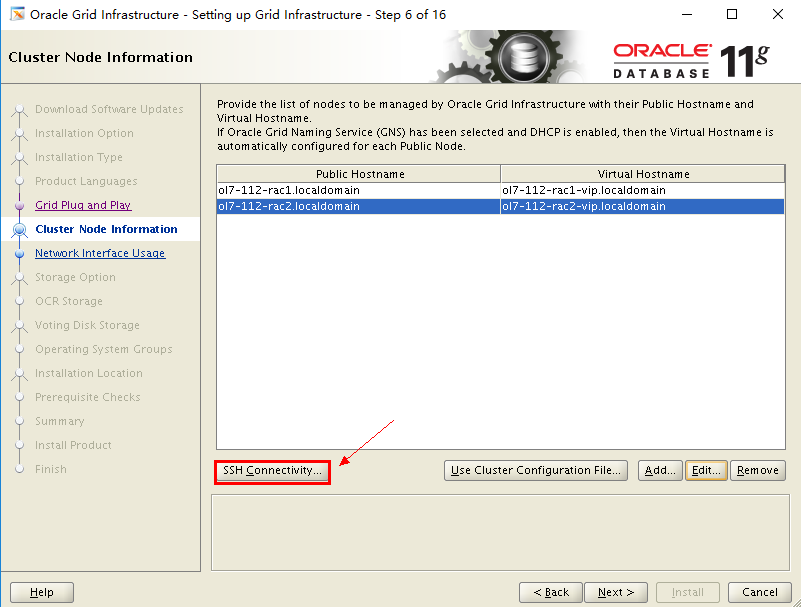Click Use Cluster Configuration File button

(535, 471)
